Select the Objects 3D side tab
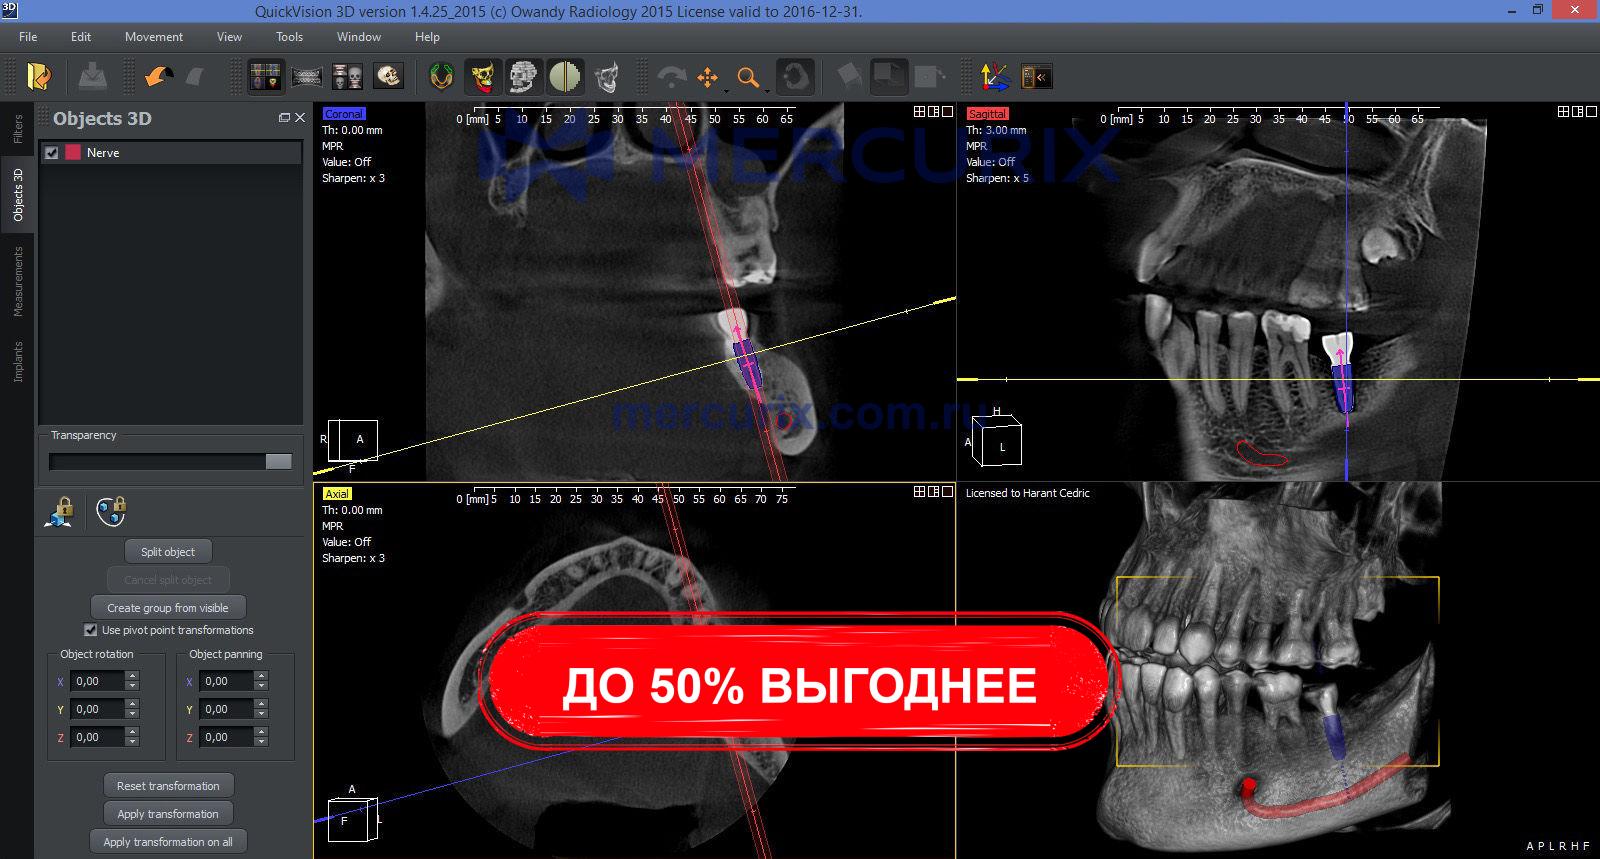1600x859 pixels. 17,195
